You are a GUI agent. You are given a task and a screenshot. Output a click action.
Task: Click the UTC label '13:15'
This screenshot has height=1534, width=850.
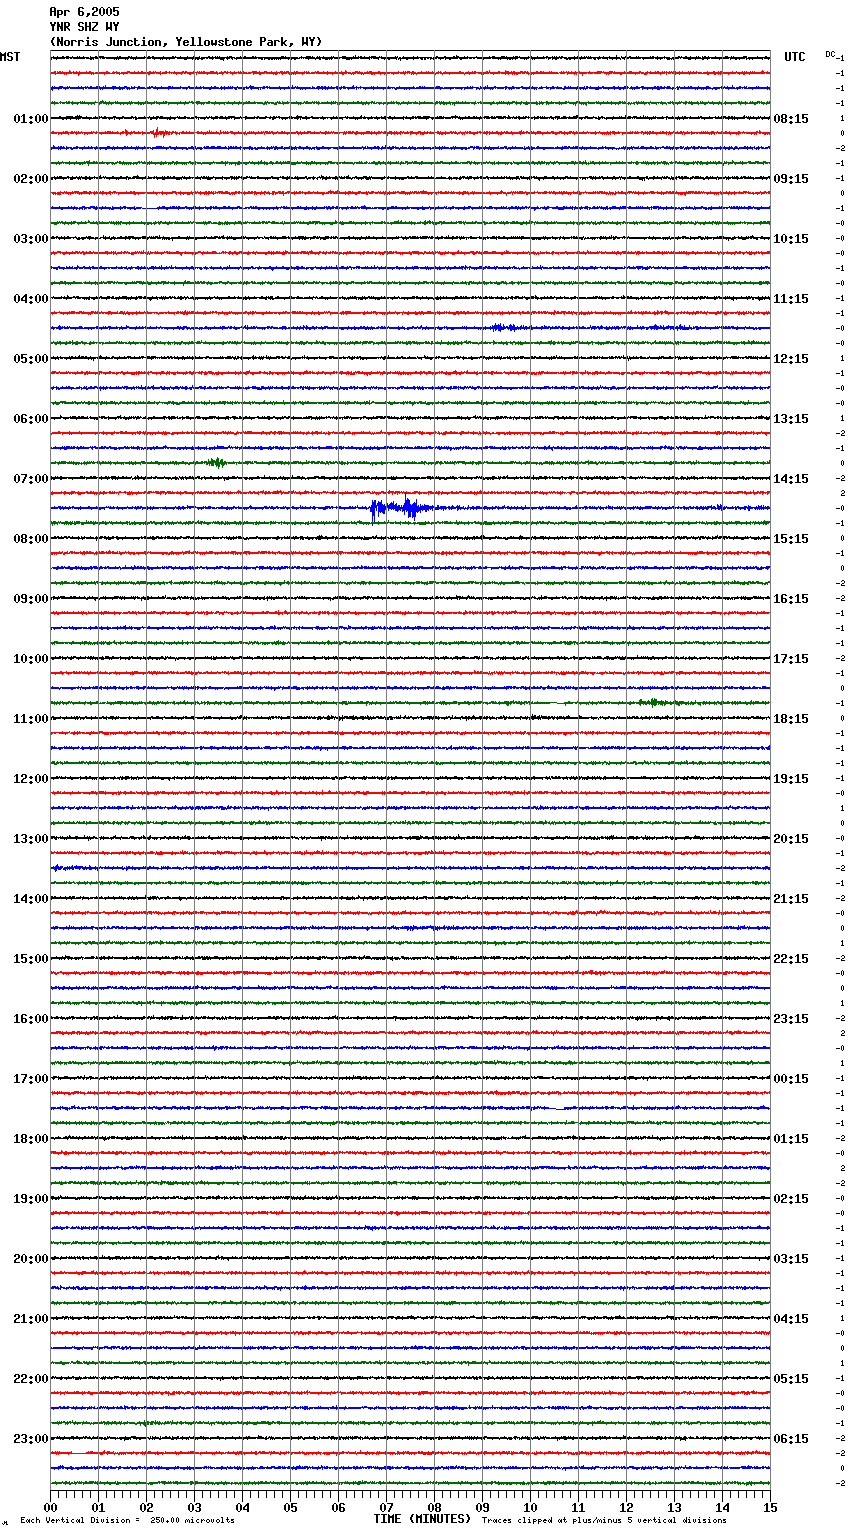coord(791,419)
